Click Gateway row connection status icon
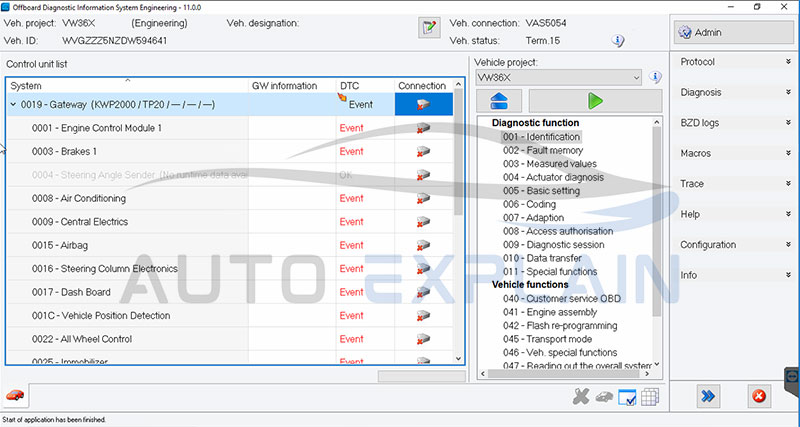This screenshot has height=427, width=800. point(423,105)
